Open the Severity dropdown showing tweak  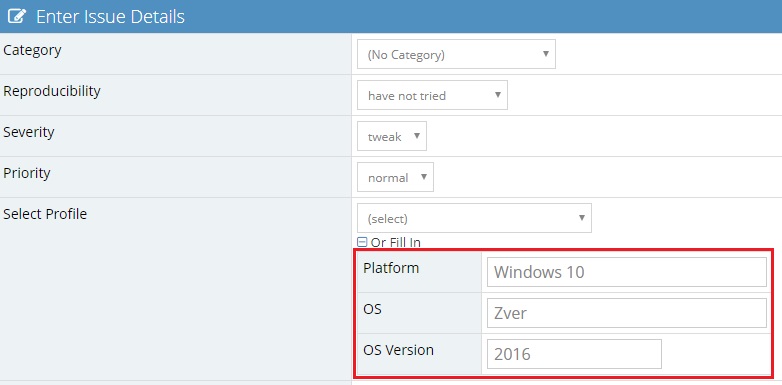tap(391, 136)
